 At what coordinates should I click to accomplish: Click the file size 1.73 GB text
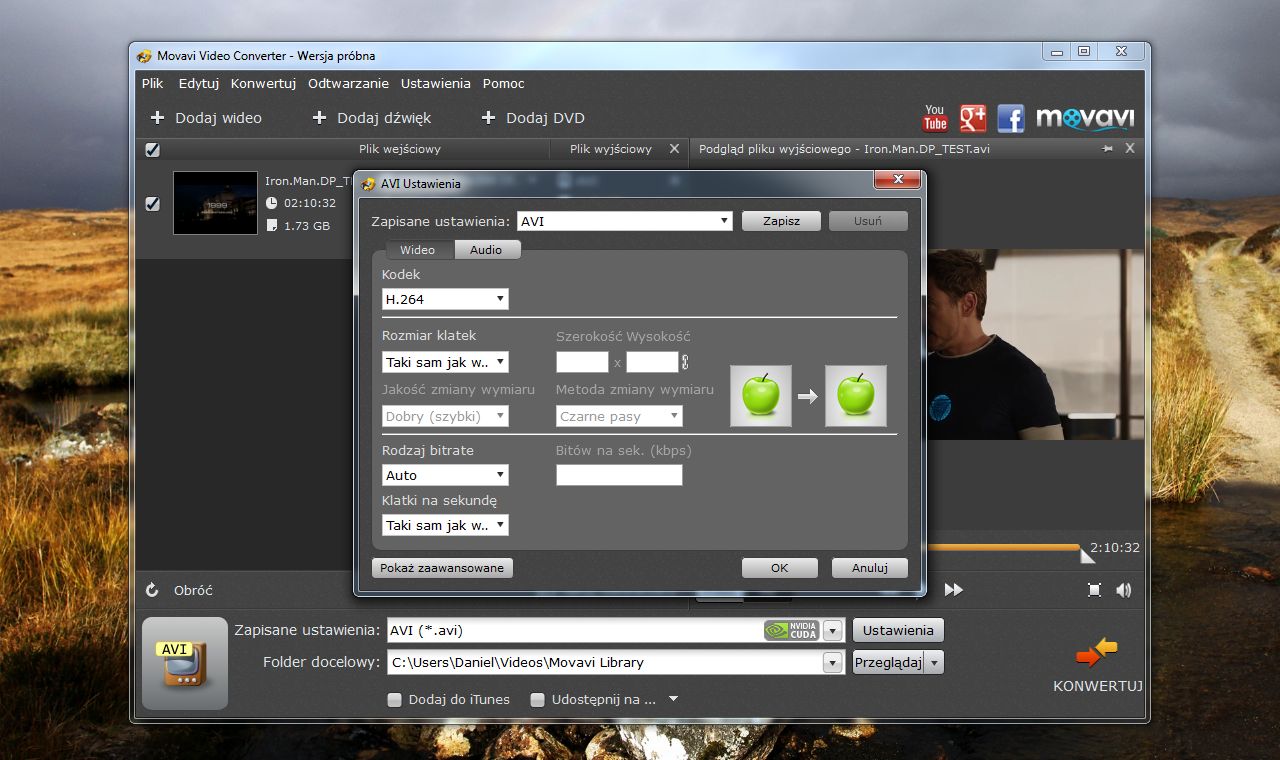[307, 226]
